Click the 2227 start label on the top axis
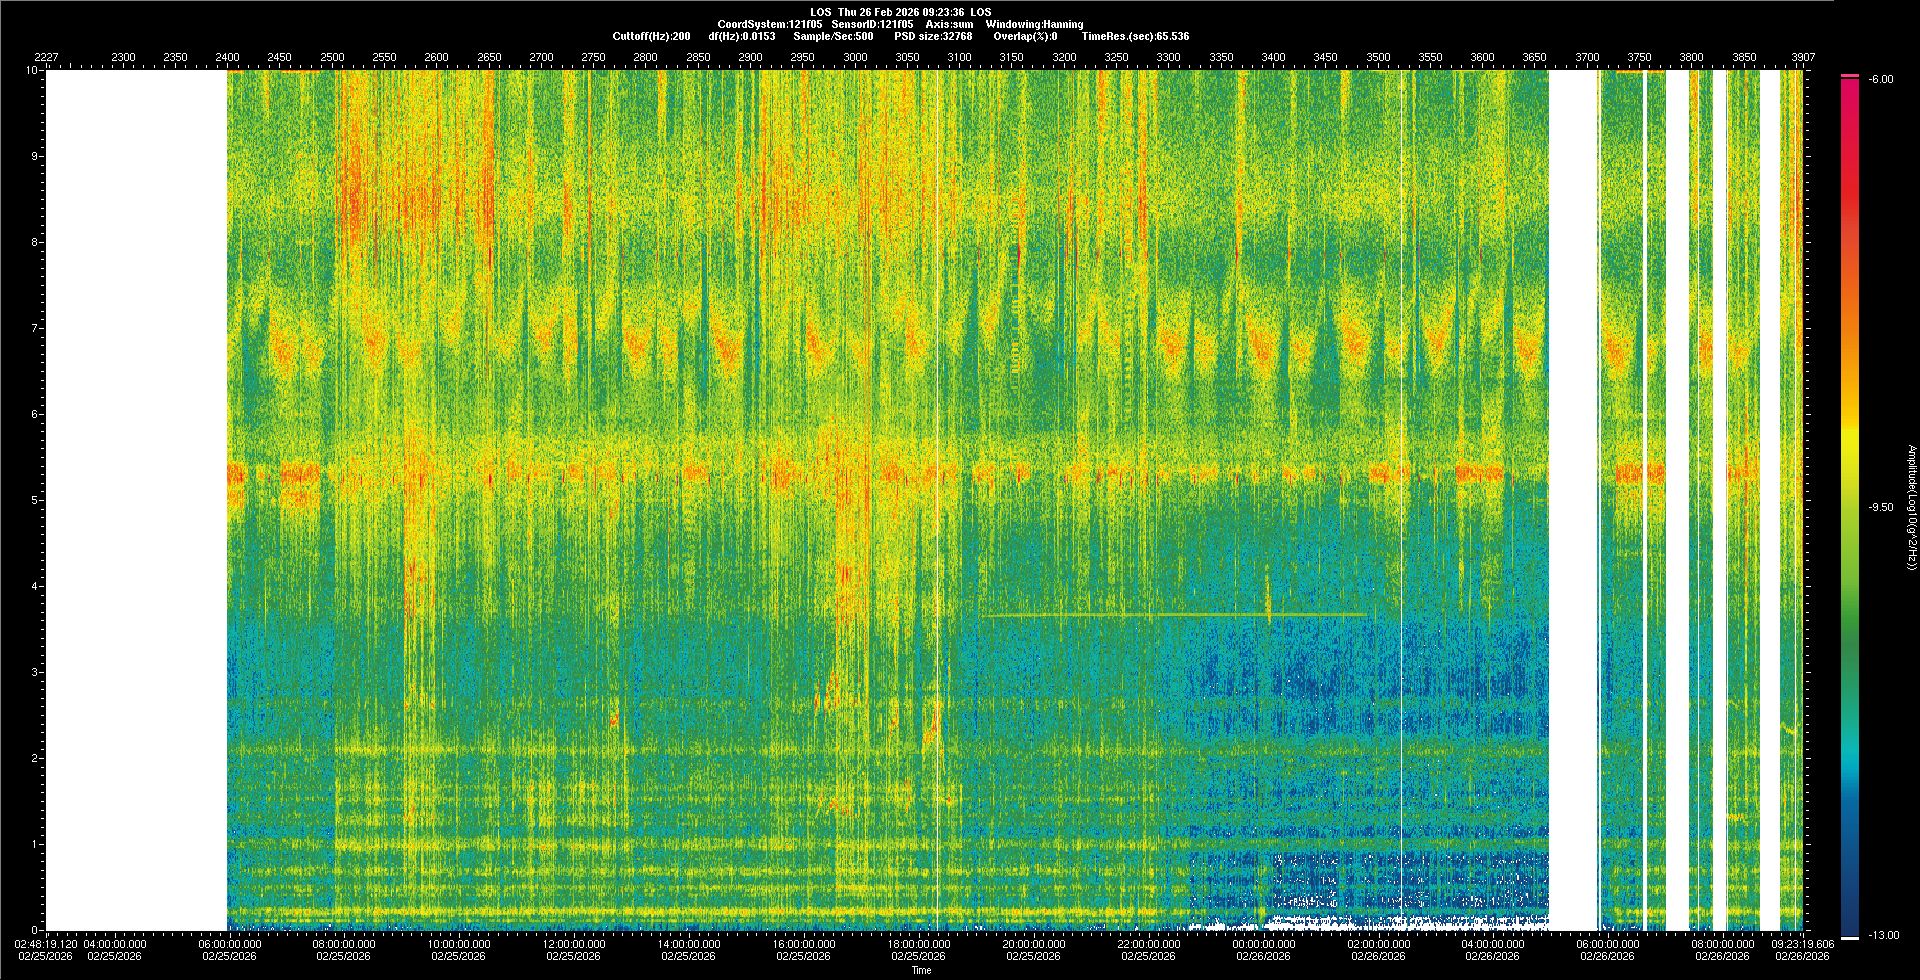The width and height of the screenshot is (1920, 980). pyautogui.click(x=46, y=58)
